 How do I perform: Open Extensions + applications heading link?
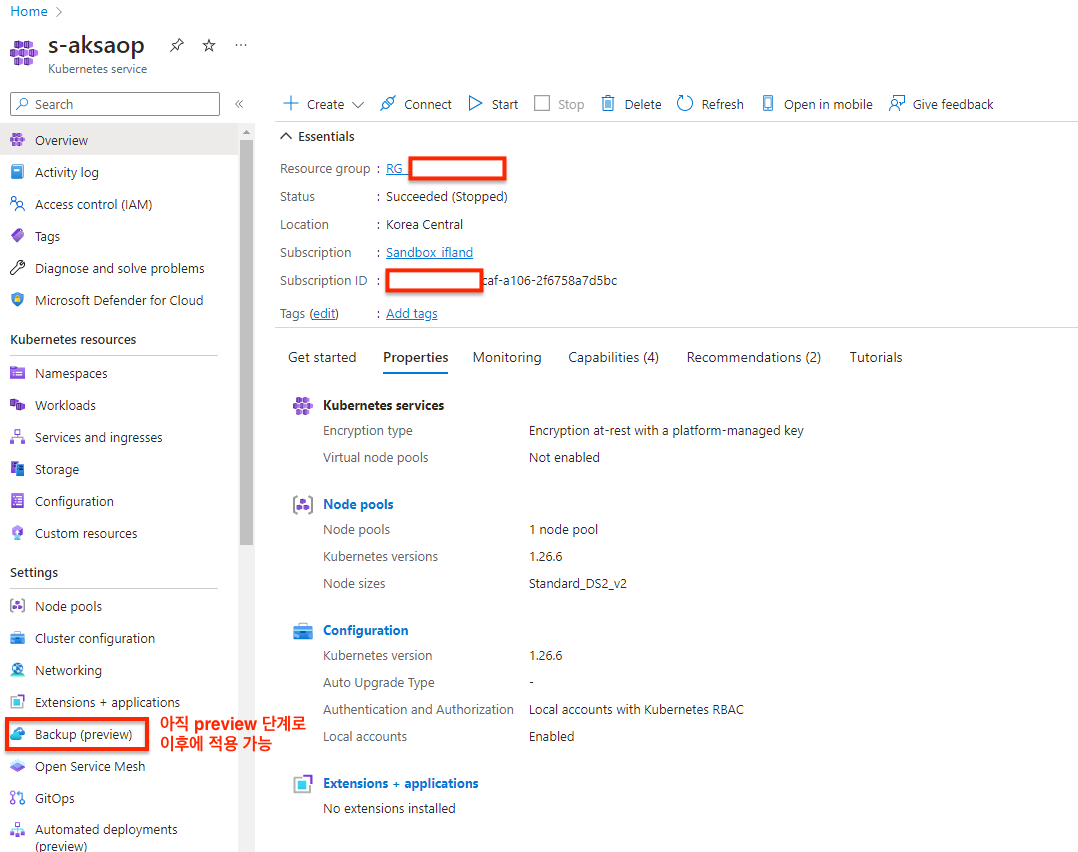pyautogui.click(x=400, y=783)
